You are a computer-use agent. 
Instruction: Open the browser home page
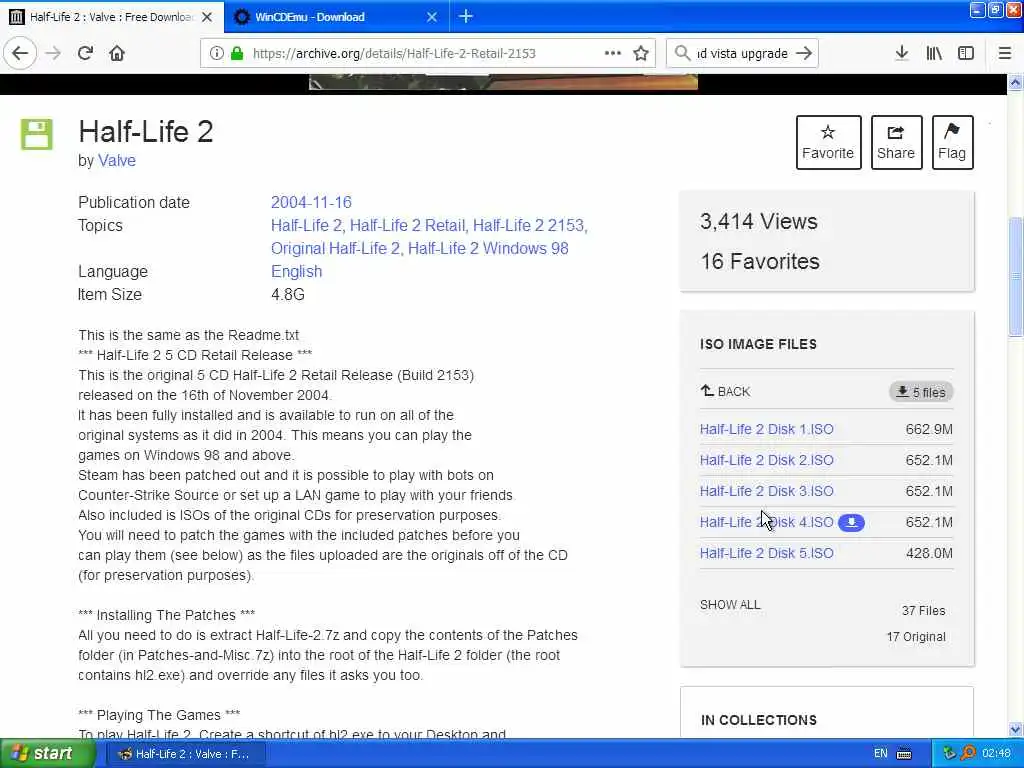(x=117, y=54)
